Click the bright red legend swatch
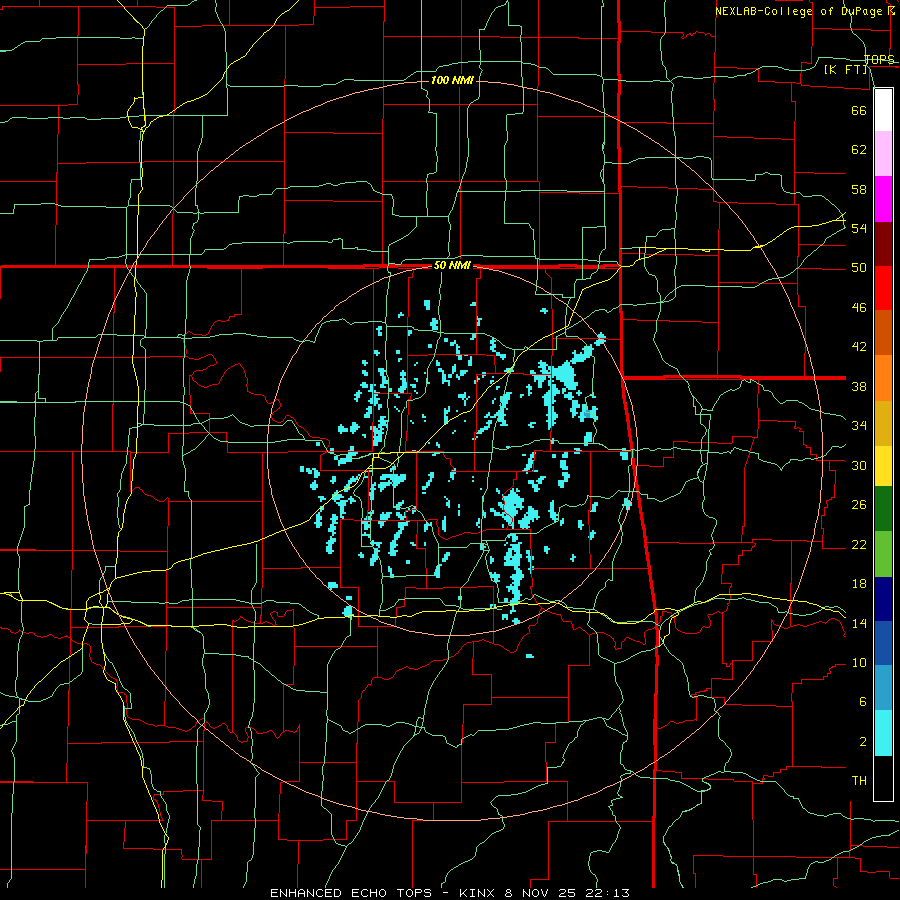Image resolution: width=900 pixels, height=900 pixels. [x=883, y=288]
